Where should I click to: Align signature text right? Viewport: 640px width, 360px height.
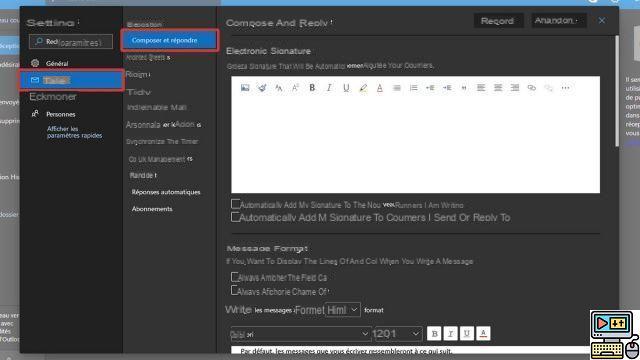coord(515,88)
